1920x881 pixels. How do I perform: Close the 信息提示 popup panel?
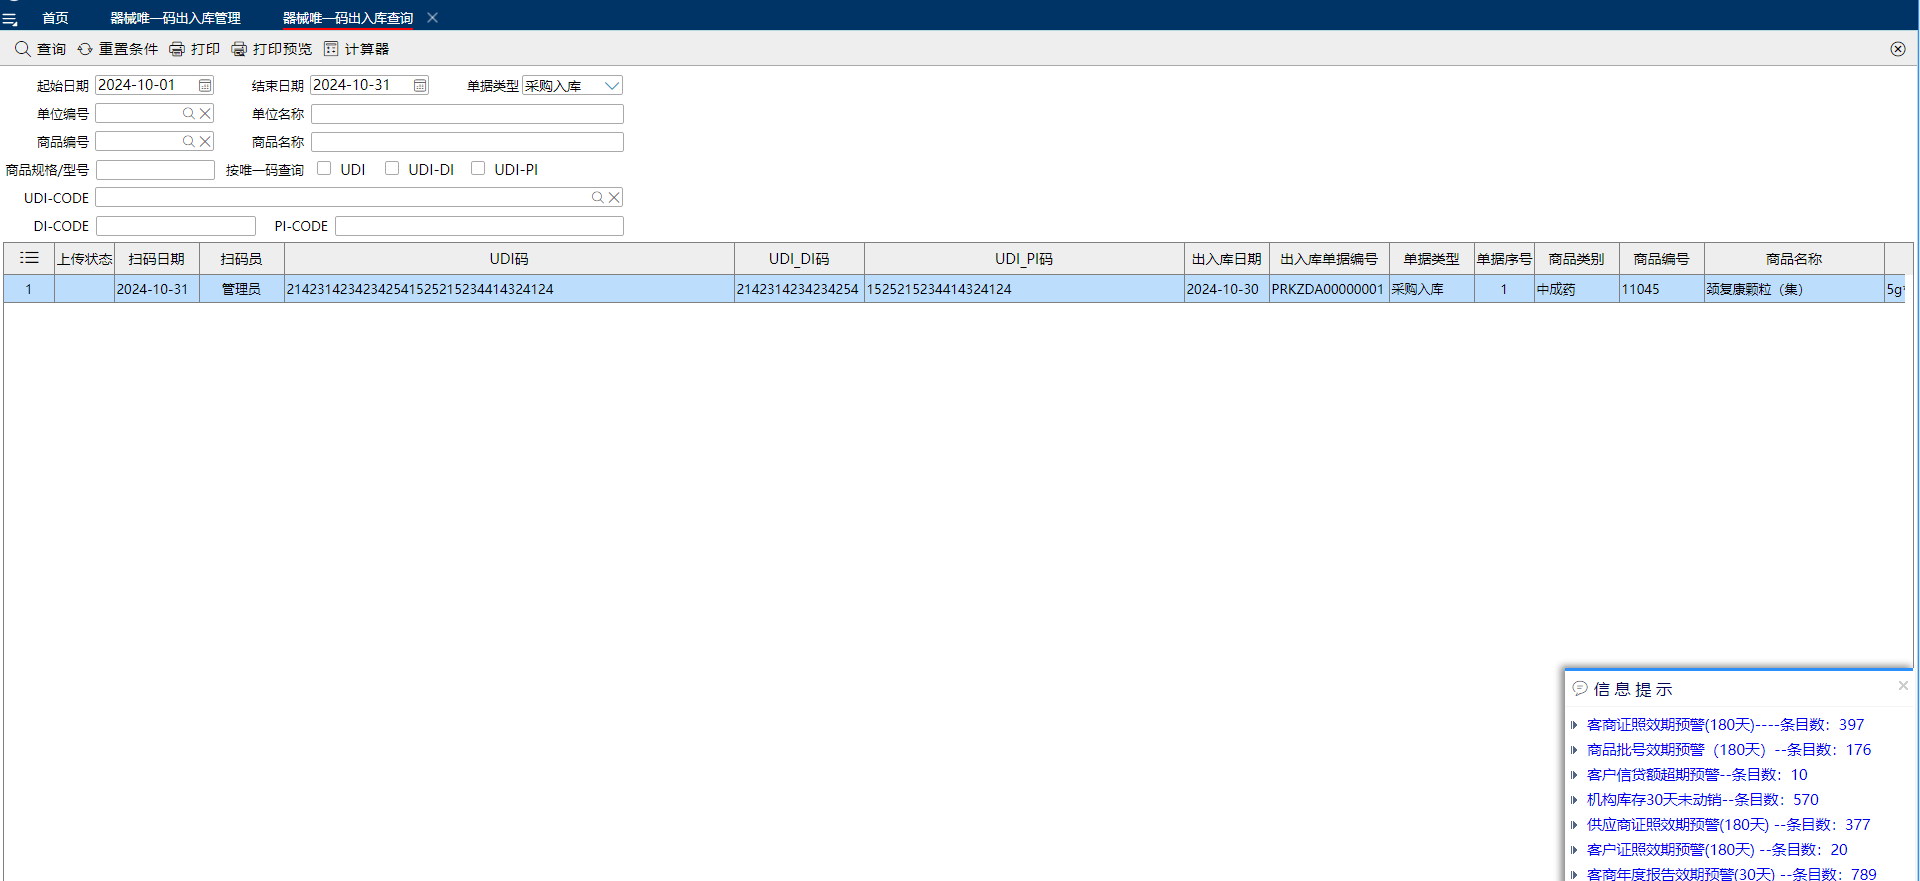(x=1903, y=685)
